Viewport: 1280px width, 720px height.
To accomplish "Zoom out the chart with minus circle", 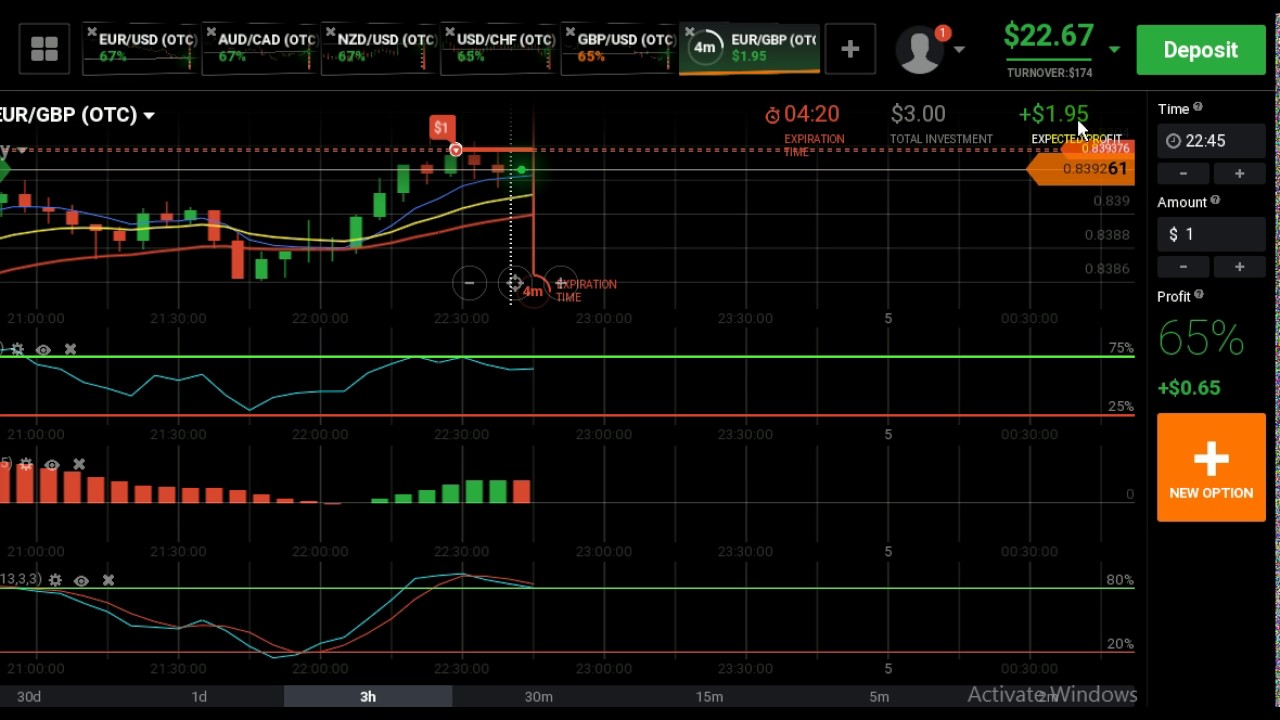I will click(x=469, y=283).
